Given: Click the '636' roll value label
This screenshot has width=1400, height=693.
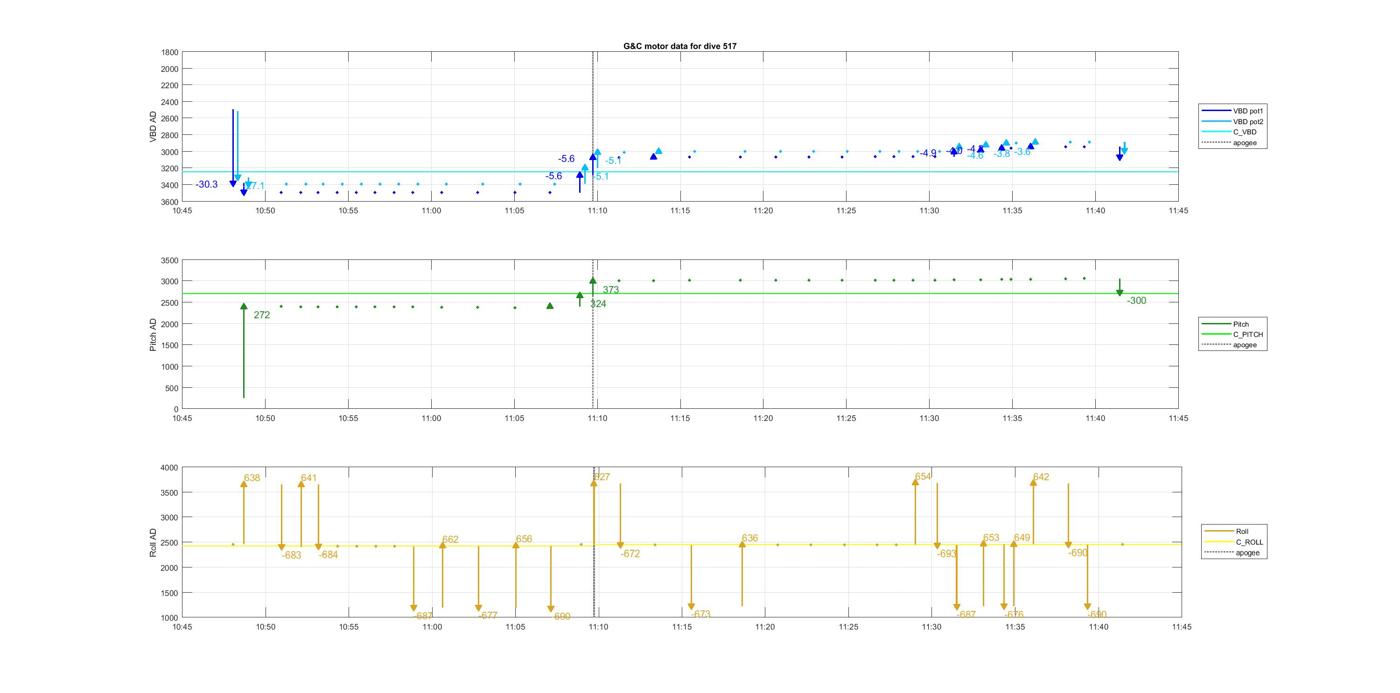Looking at the screenshot, I should coord(750,539).
